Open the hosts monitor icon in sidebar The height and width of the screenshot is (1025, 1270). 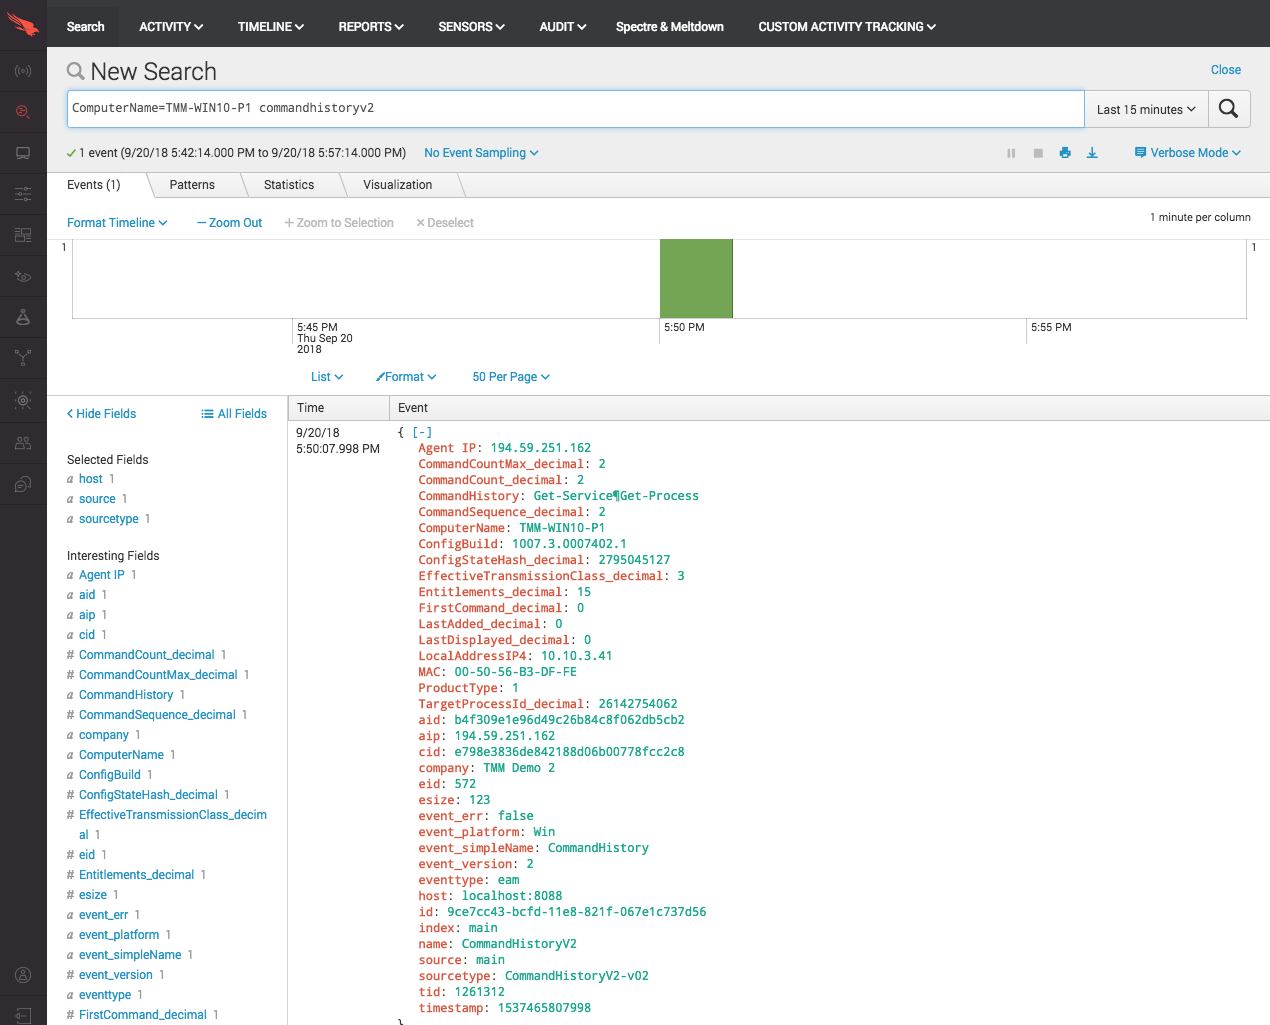click(x=23, y=153)
